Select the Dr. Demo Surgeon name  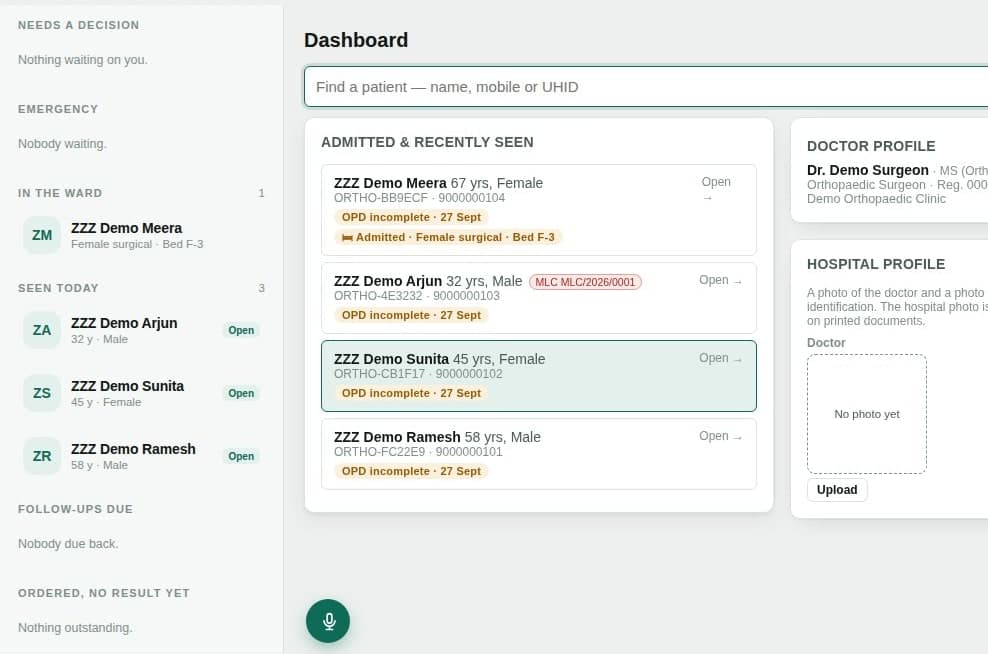tap(868, 170)
